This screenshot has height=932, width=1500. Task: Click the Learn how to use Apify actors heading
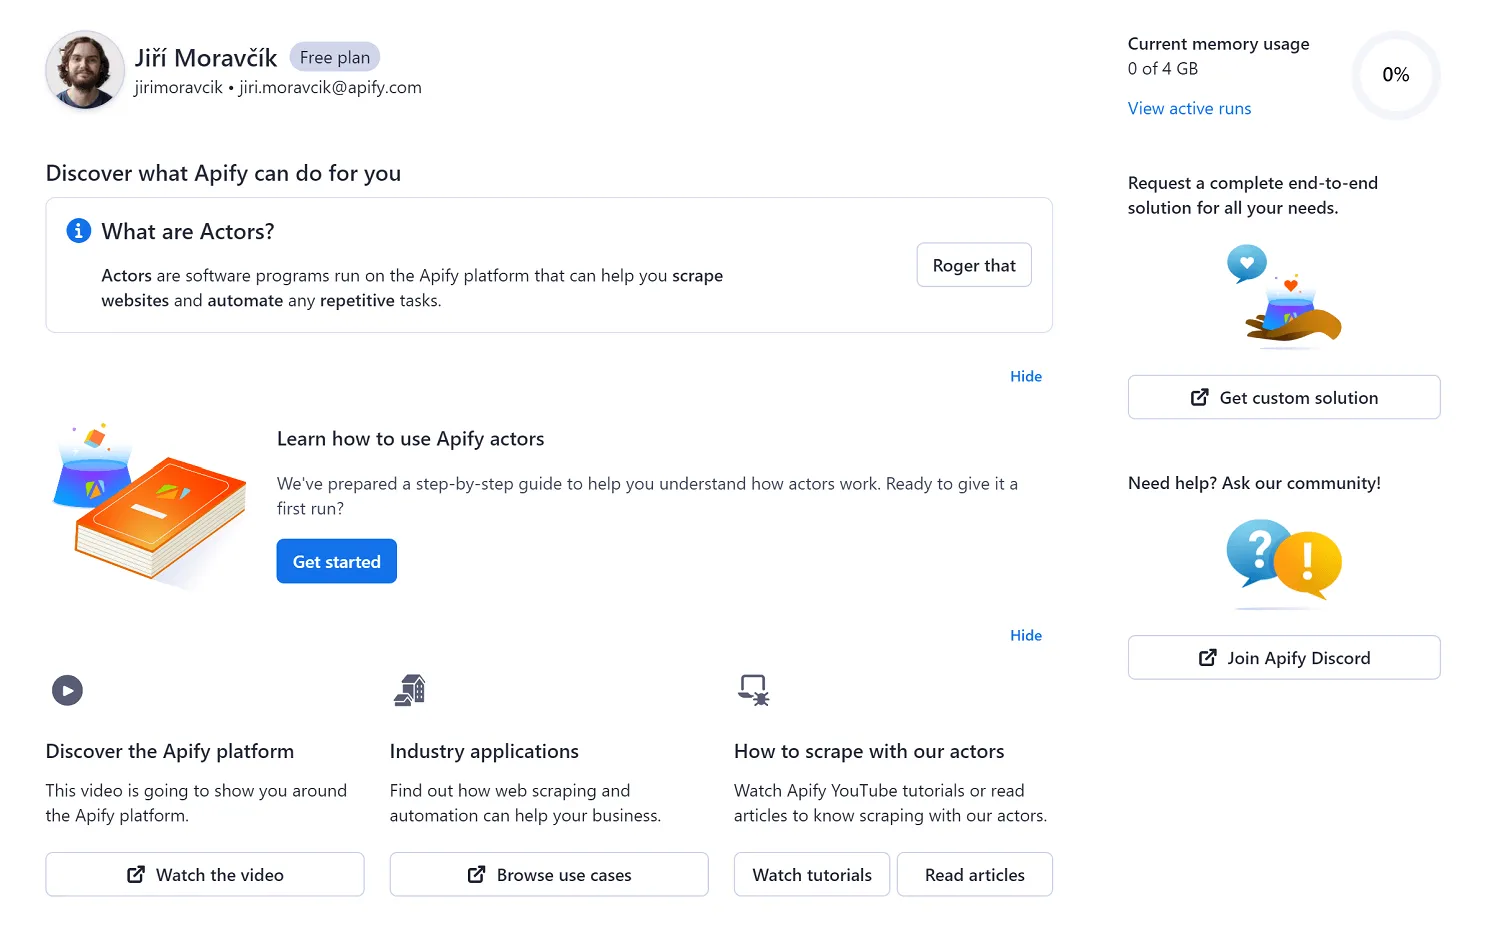pos(411,438)
